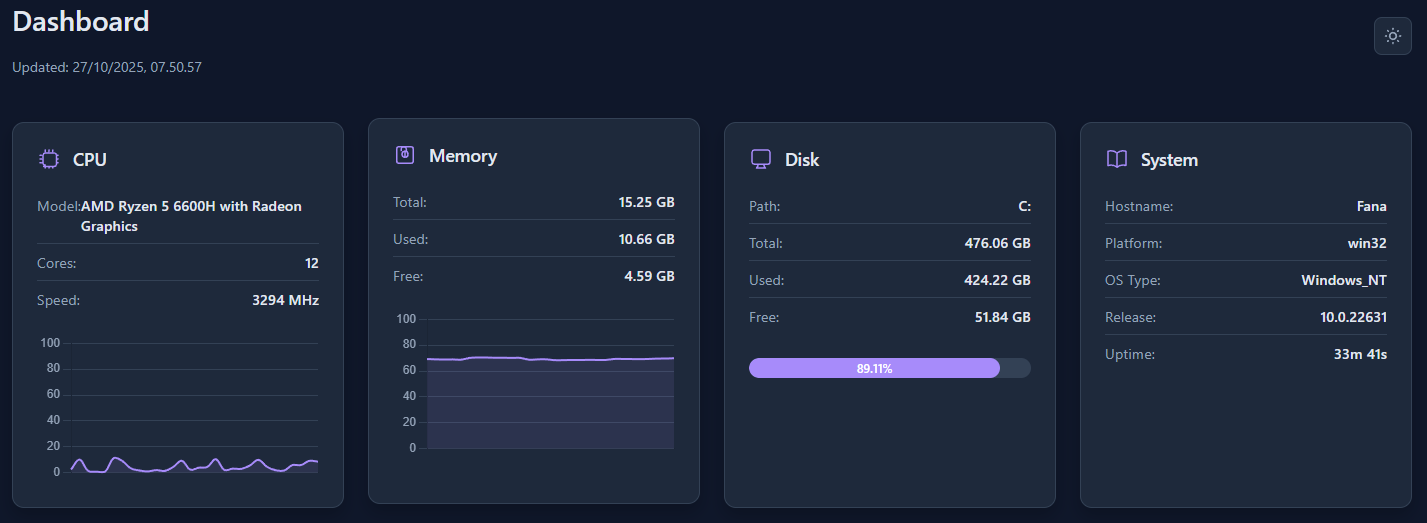
Task: Click the System book icon
Action: [x=1117, y=159]
